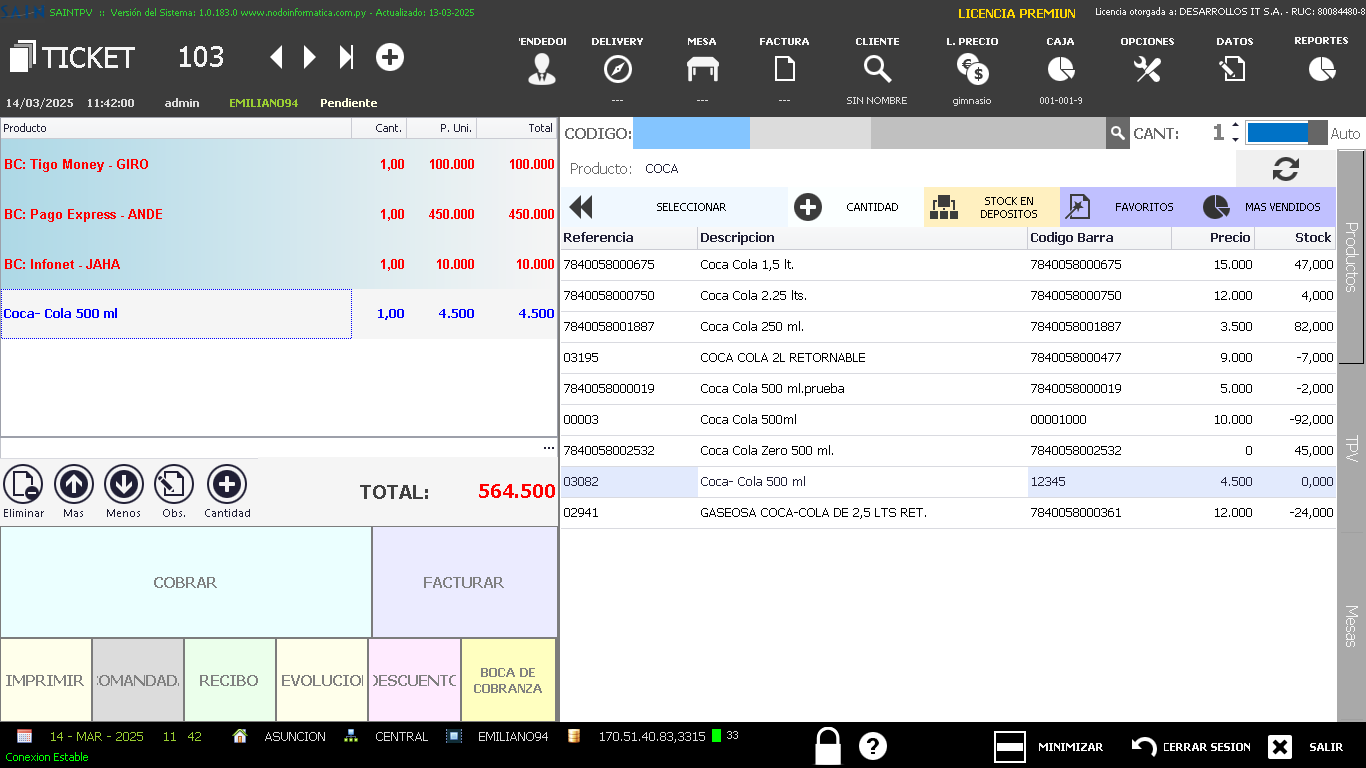The image size is (1366, 768).
Task: Click the magnifier next to the CODIGO field
Action: (1117, 133)
